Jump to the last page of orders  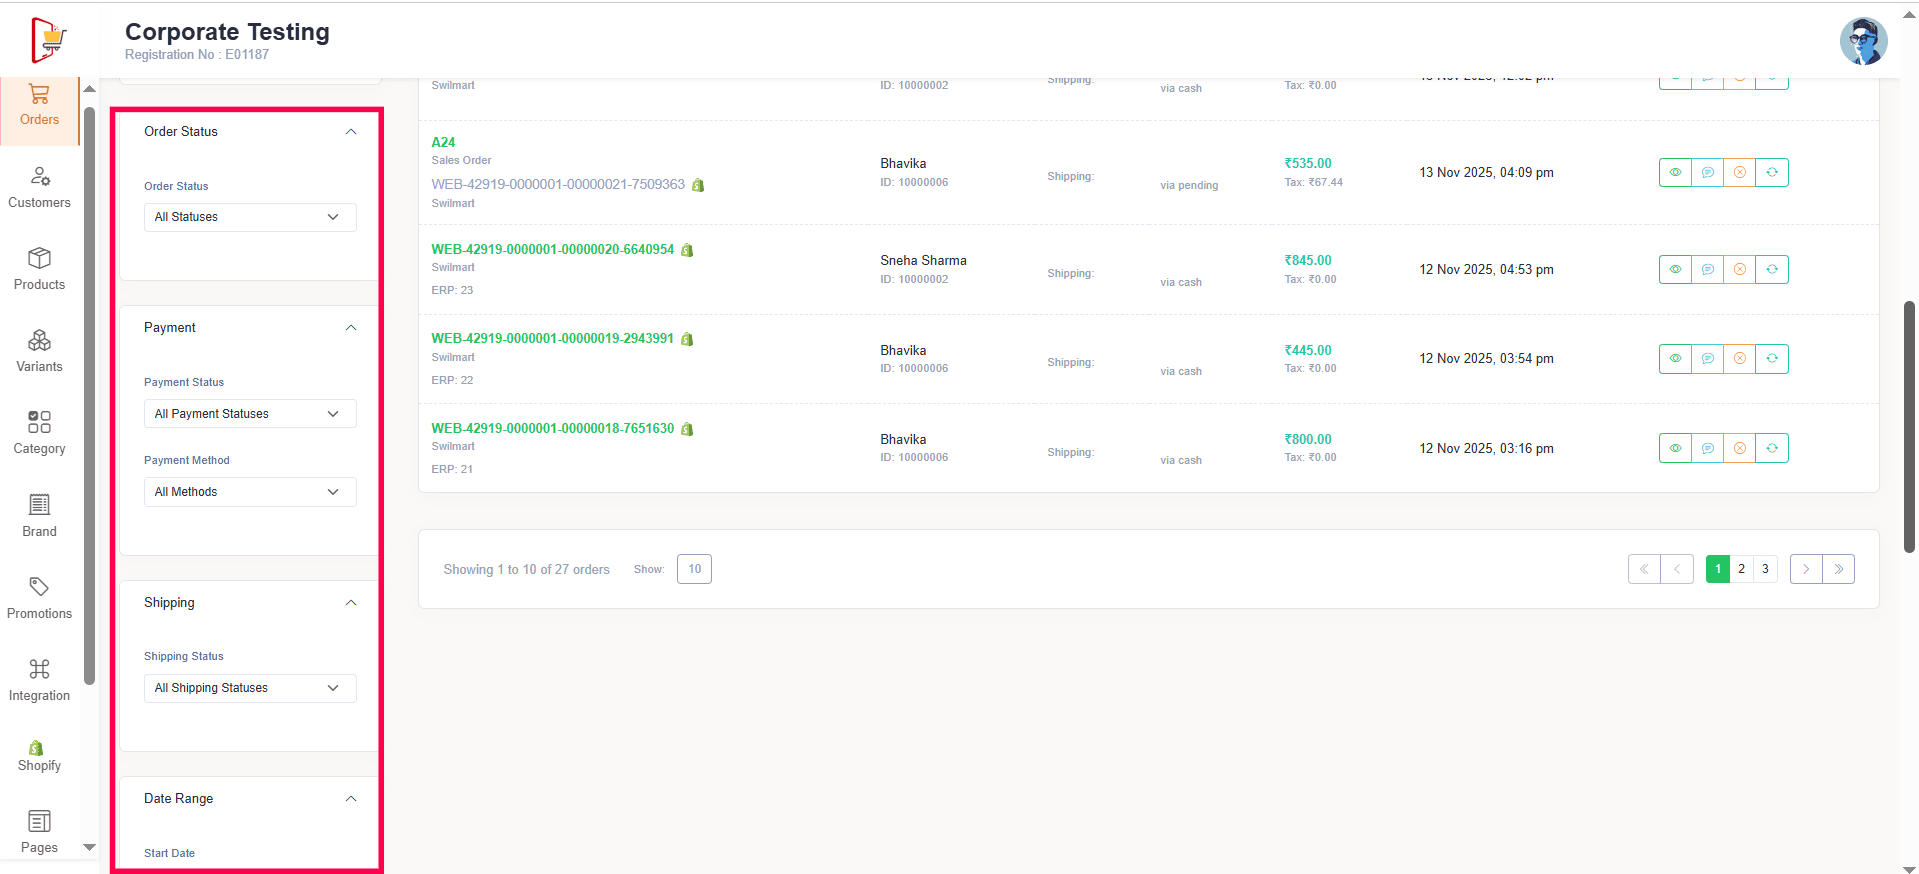pos(1838,569)
